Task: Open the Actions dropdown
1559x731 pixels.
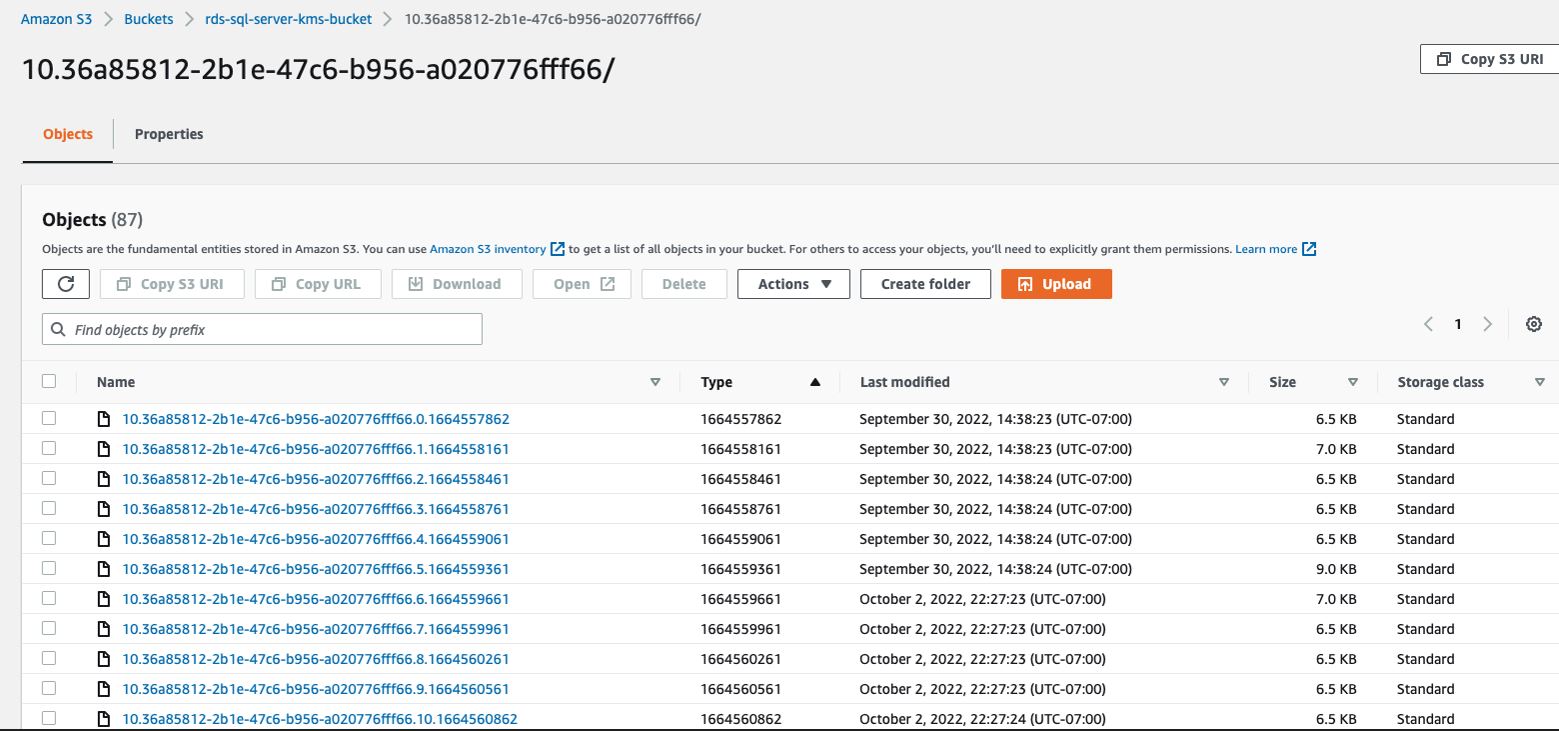Action: pos(792,283)
